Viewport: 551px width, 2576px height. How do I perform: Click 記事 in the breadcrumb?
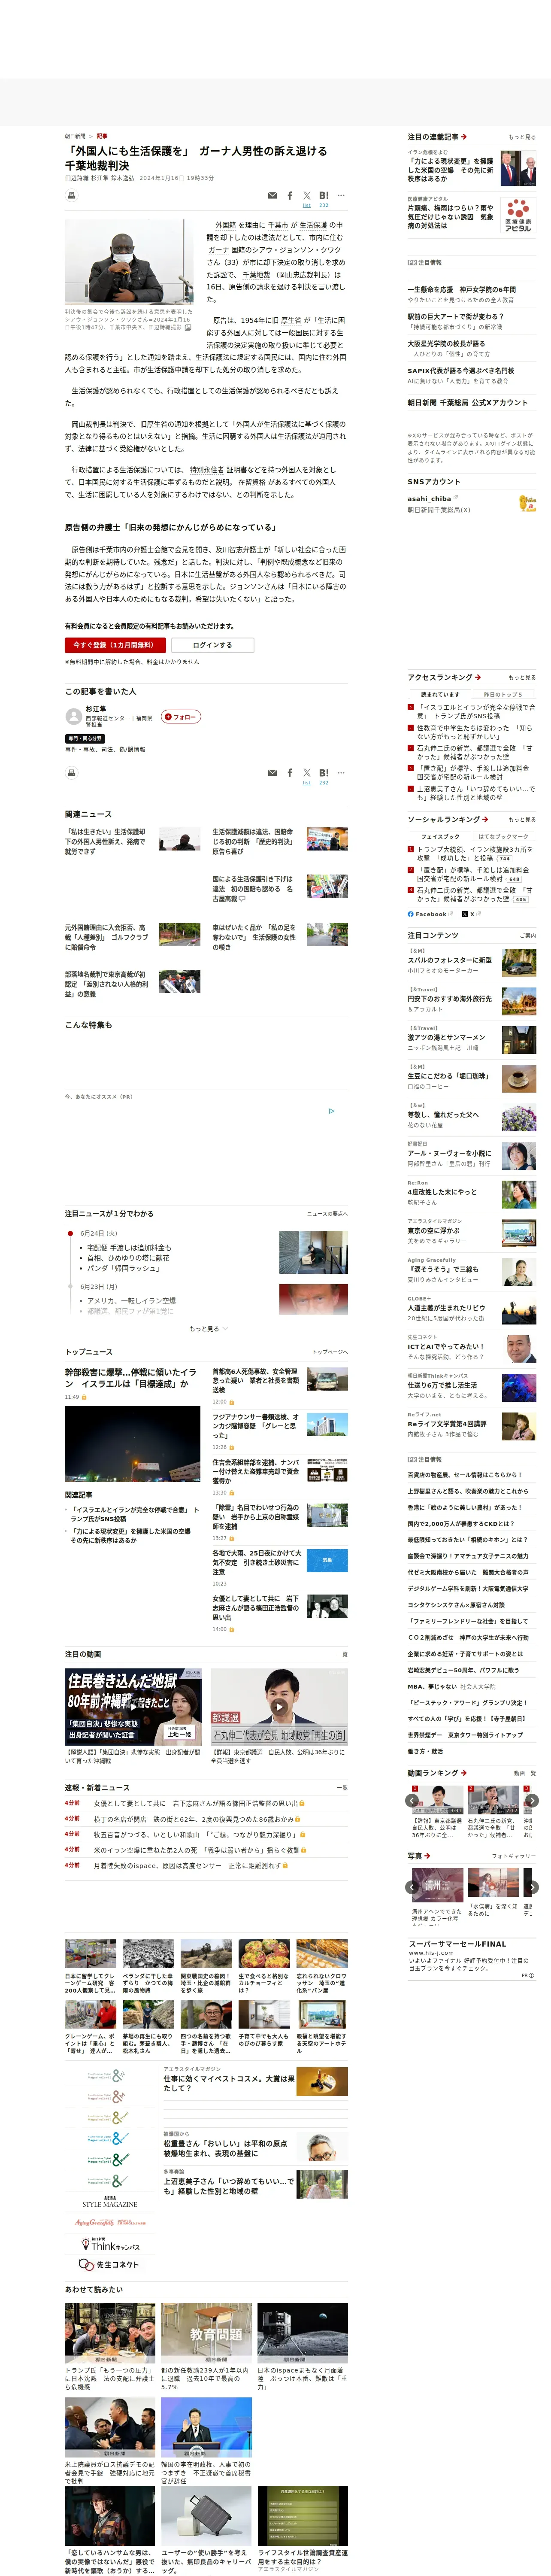click(102, 136)
